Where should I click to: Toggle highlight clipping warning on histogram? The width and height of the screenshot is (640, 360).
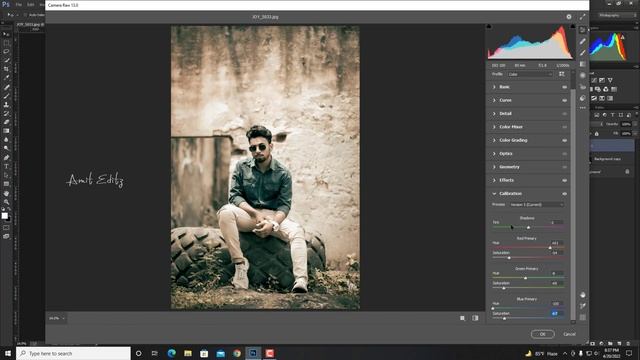click(573, 27)
